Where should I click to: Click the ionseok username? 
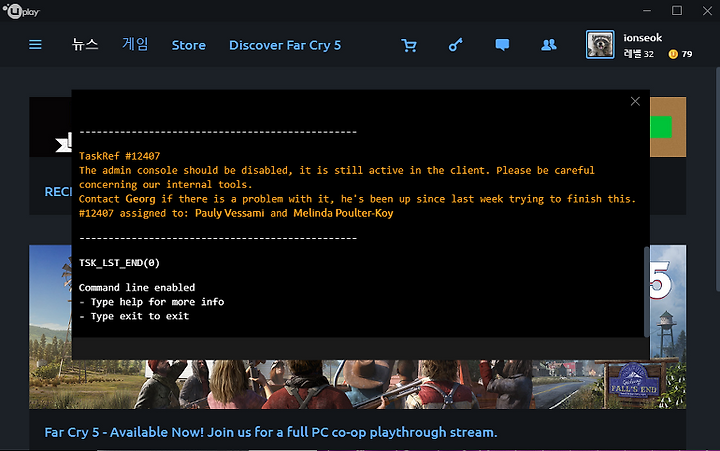(642, 38)
